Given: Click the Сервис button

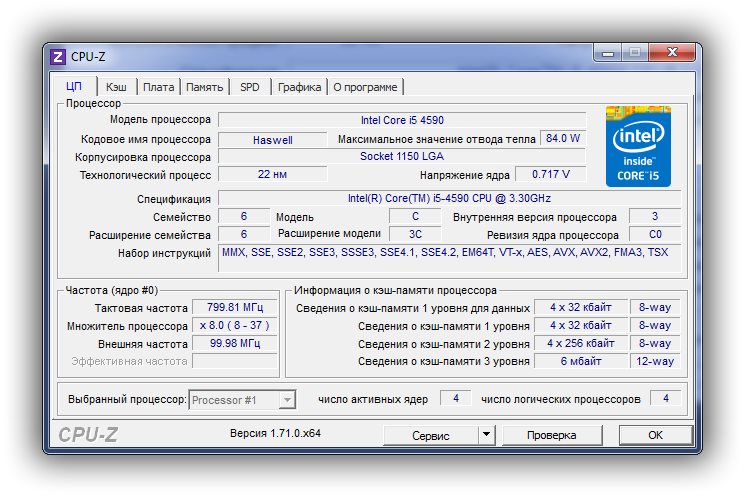Looking at the screenshot, I should coord(430,435).
